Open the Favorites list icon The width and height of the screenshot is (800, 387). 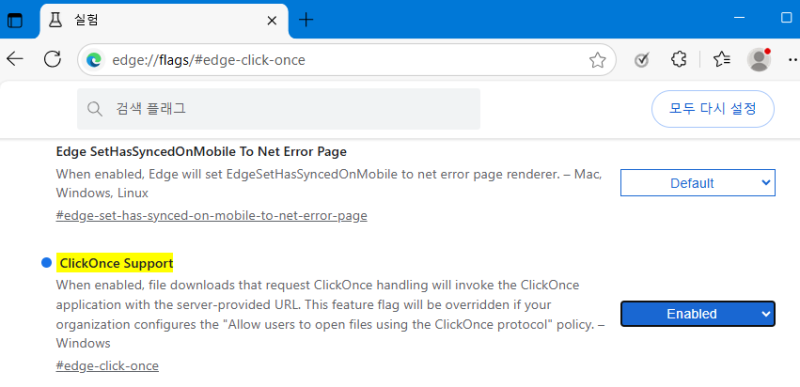[721, 60]
